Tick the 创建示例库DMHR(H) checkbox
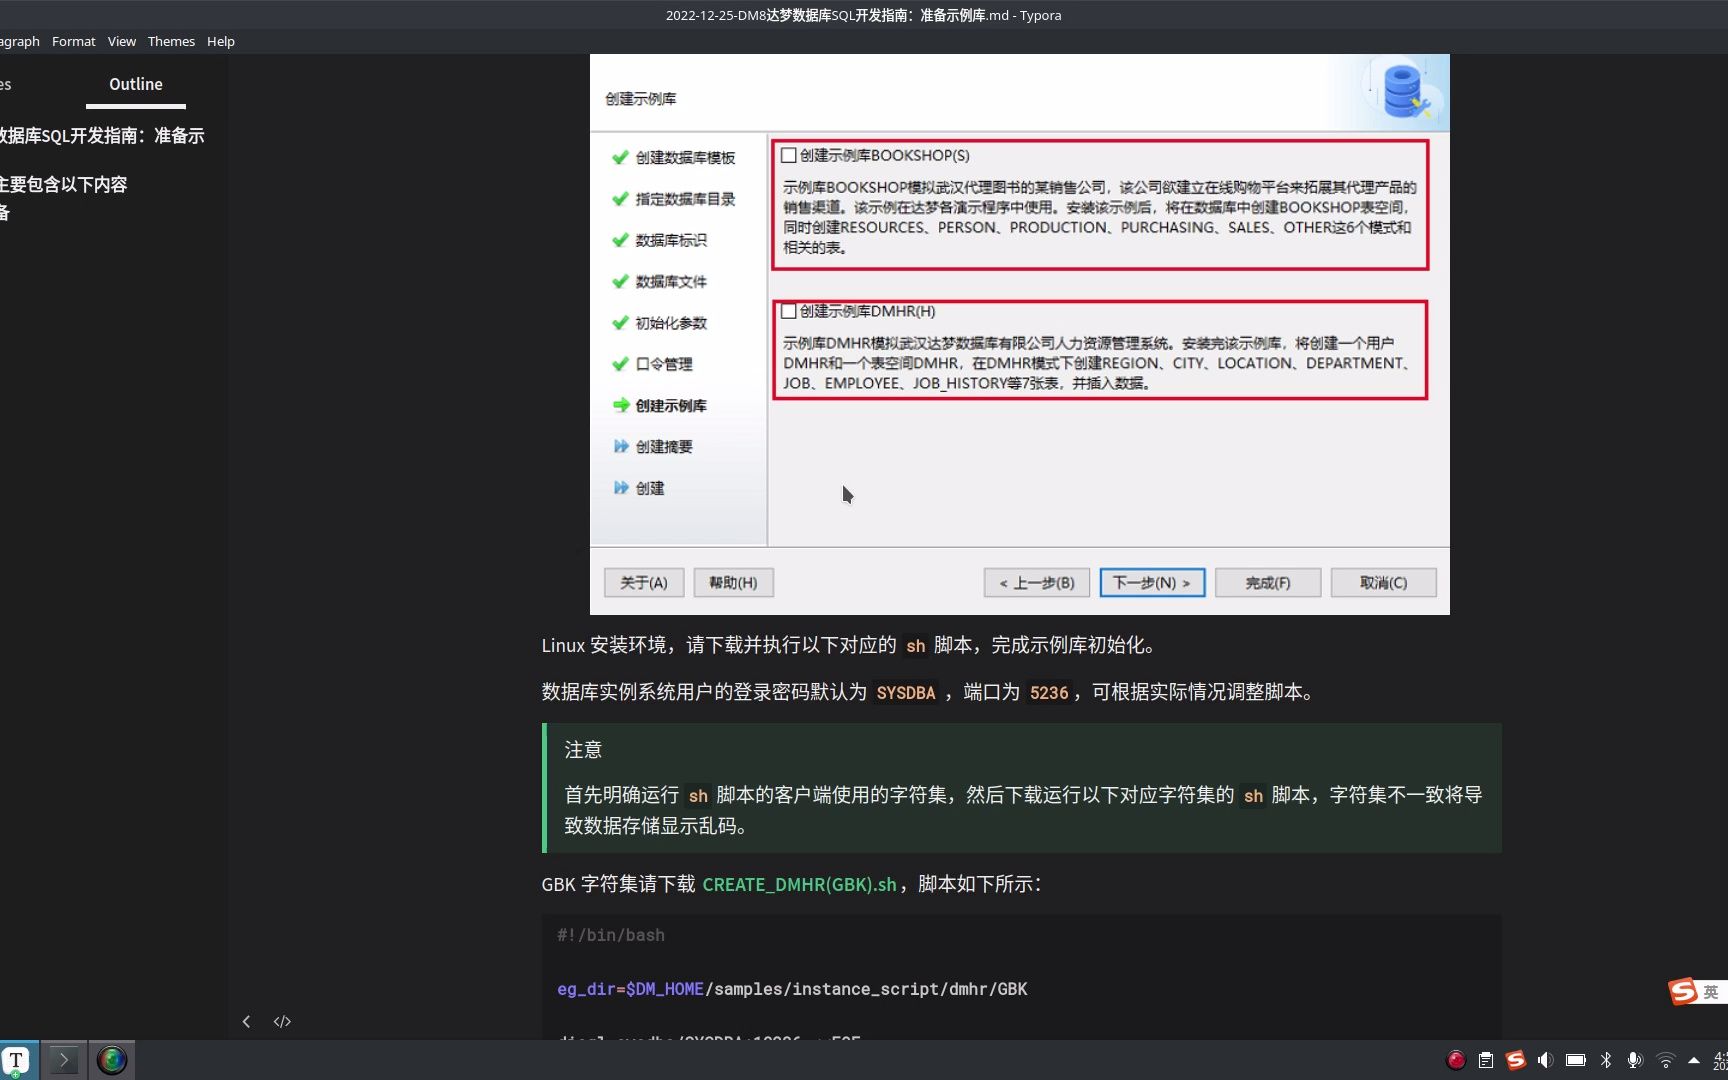 (789, 311)
